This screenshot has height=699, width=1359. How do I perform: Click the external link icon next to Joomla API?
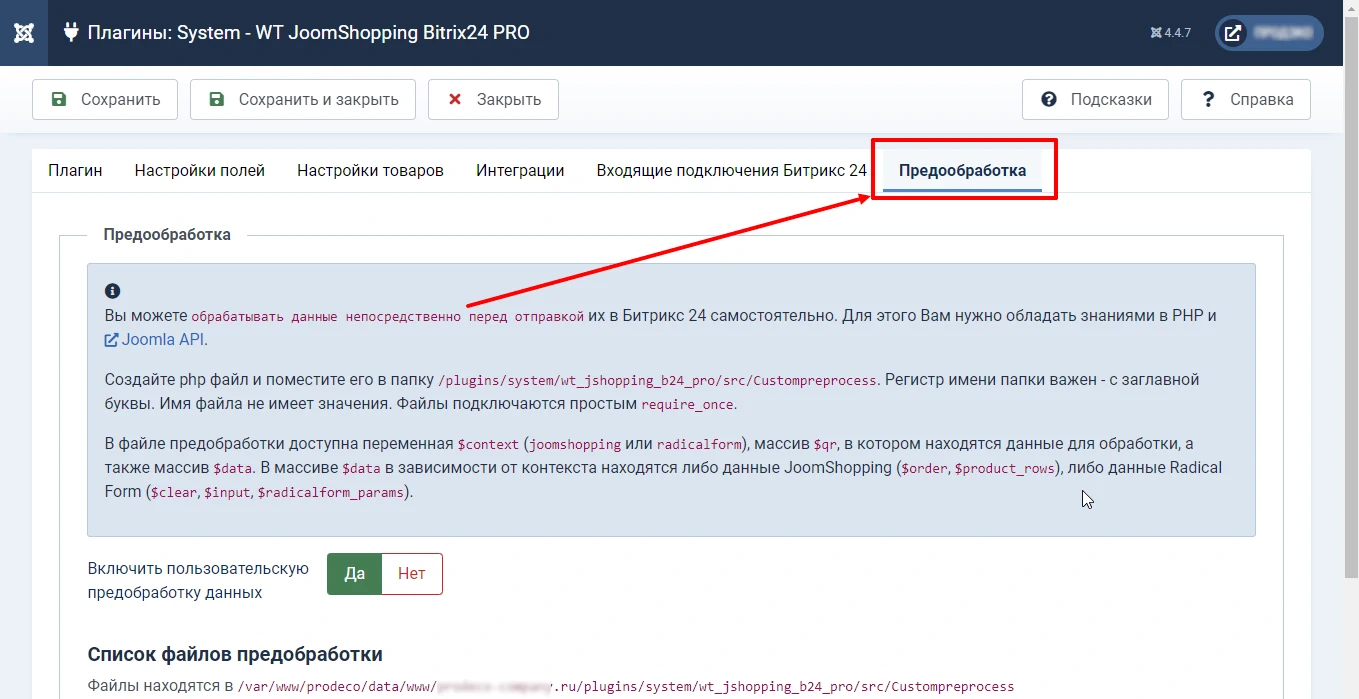click(x=110, y=339)
